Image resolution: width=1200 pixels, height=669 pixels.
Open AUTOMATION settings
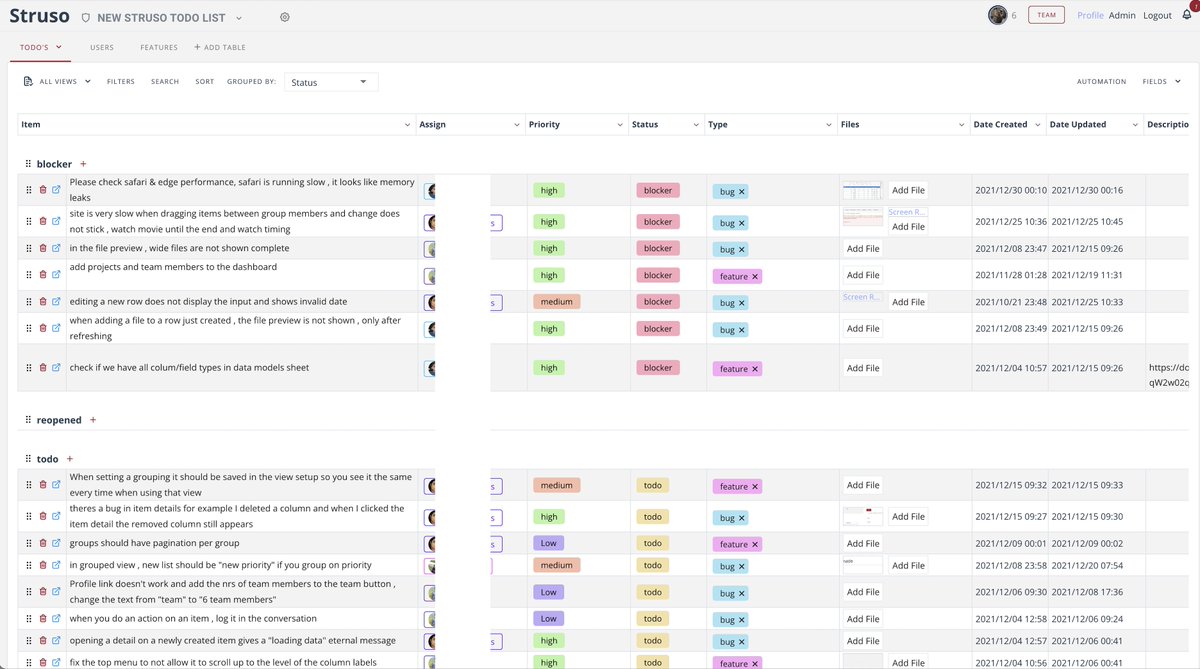point(1101,81)
